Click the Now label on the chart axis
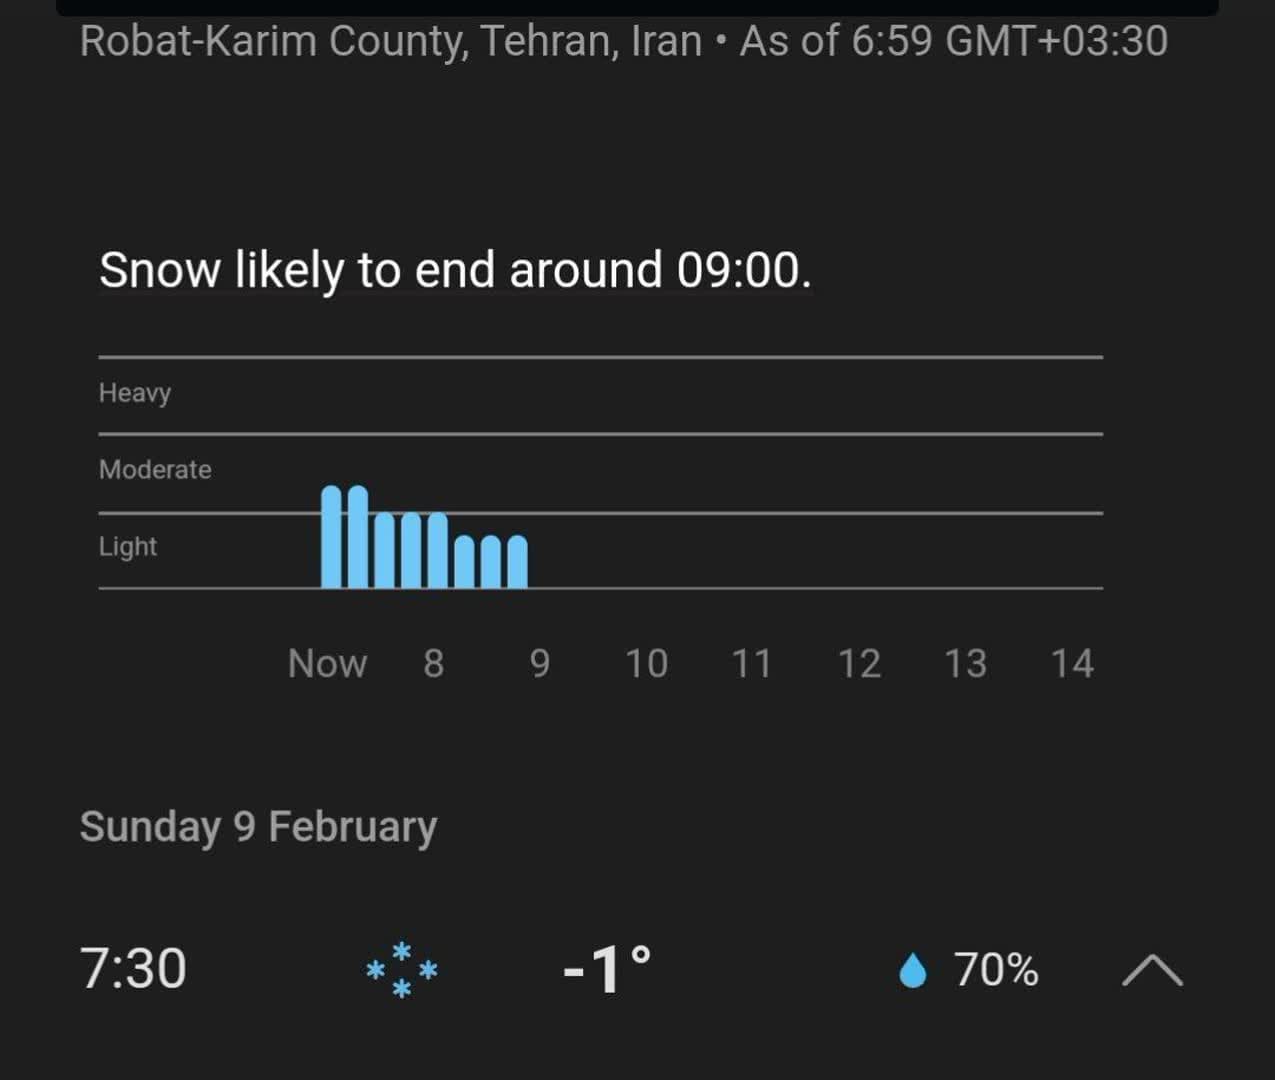Viewport: 1275px width, 1080px height. point(327,664)
